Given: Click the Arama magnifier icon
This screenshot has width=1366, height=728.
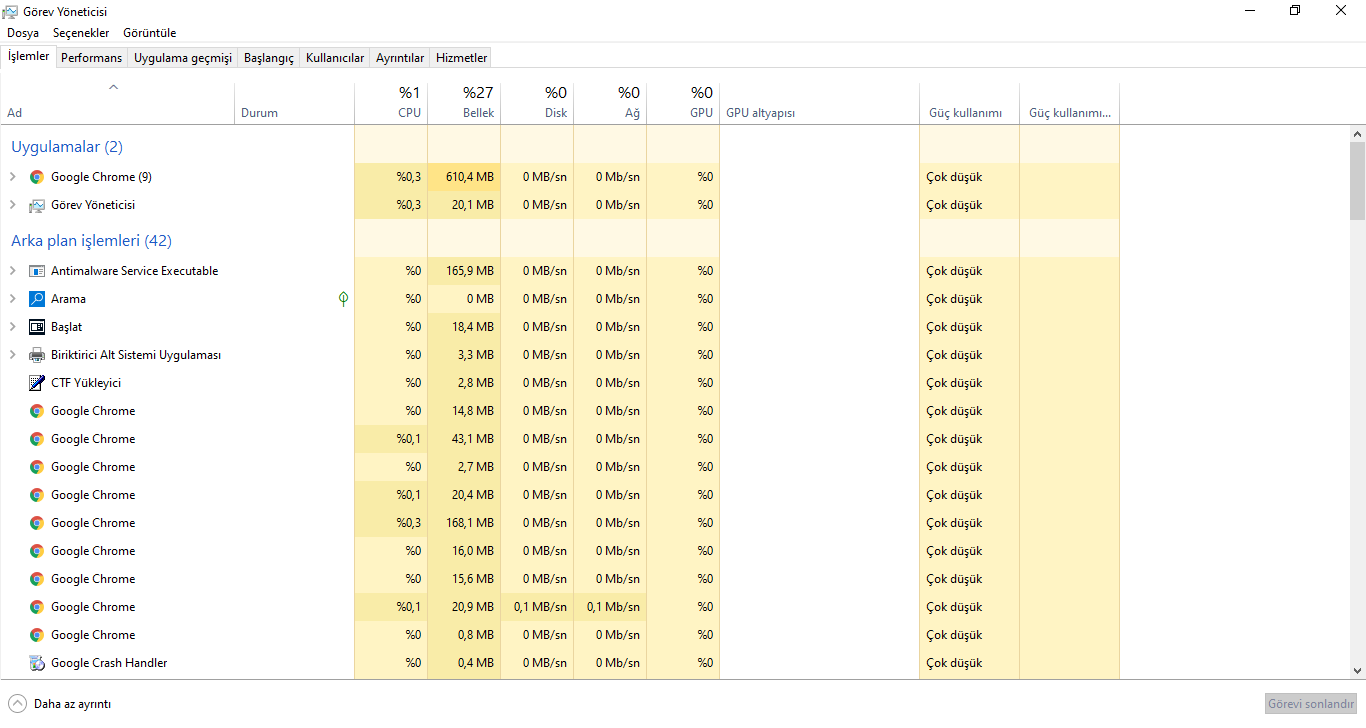Looking at the screenshot, I should (x=37, y=299).
